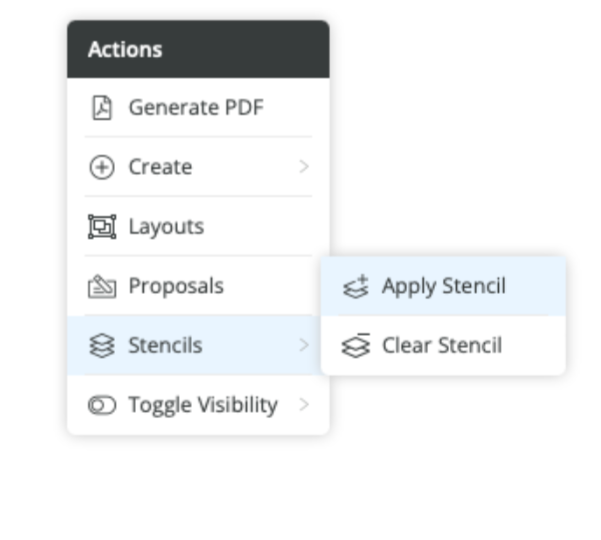Choose Clear Stencil text in the submenu
The width and height of the screenshot is (601, 540).
click(442, 346)
